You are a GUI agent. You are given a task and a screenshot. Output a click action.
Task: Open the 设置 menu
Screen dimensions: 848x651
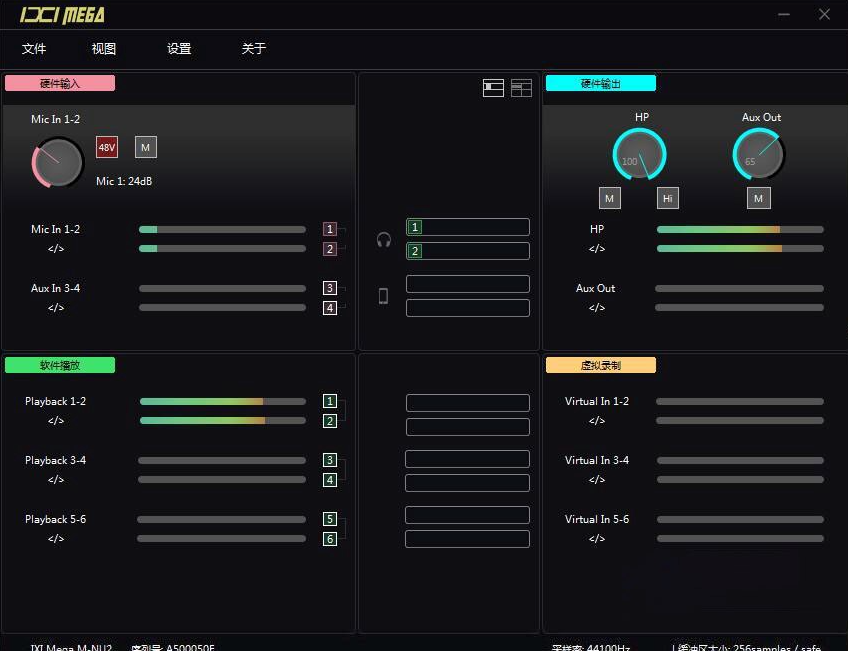pyautogui.click(x=178, y=48)
